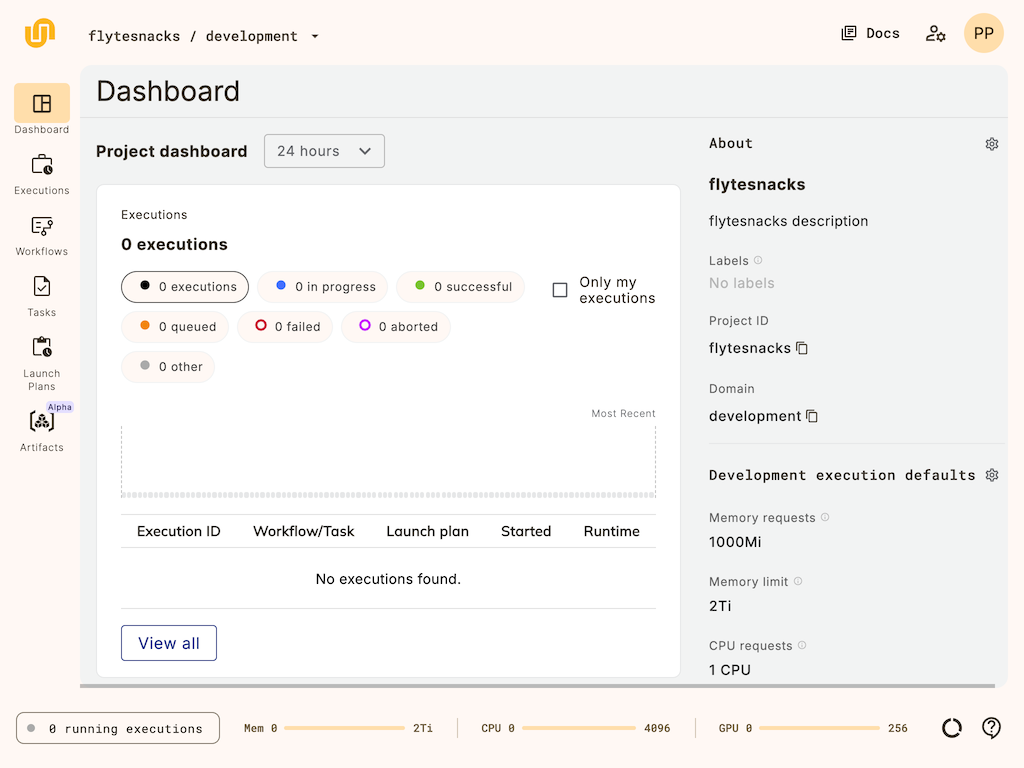The height and width of the screenshot is (768, 1024).
Task: Click the View all button
Action: point(169,643)
